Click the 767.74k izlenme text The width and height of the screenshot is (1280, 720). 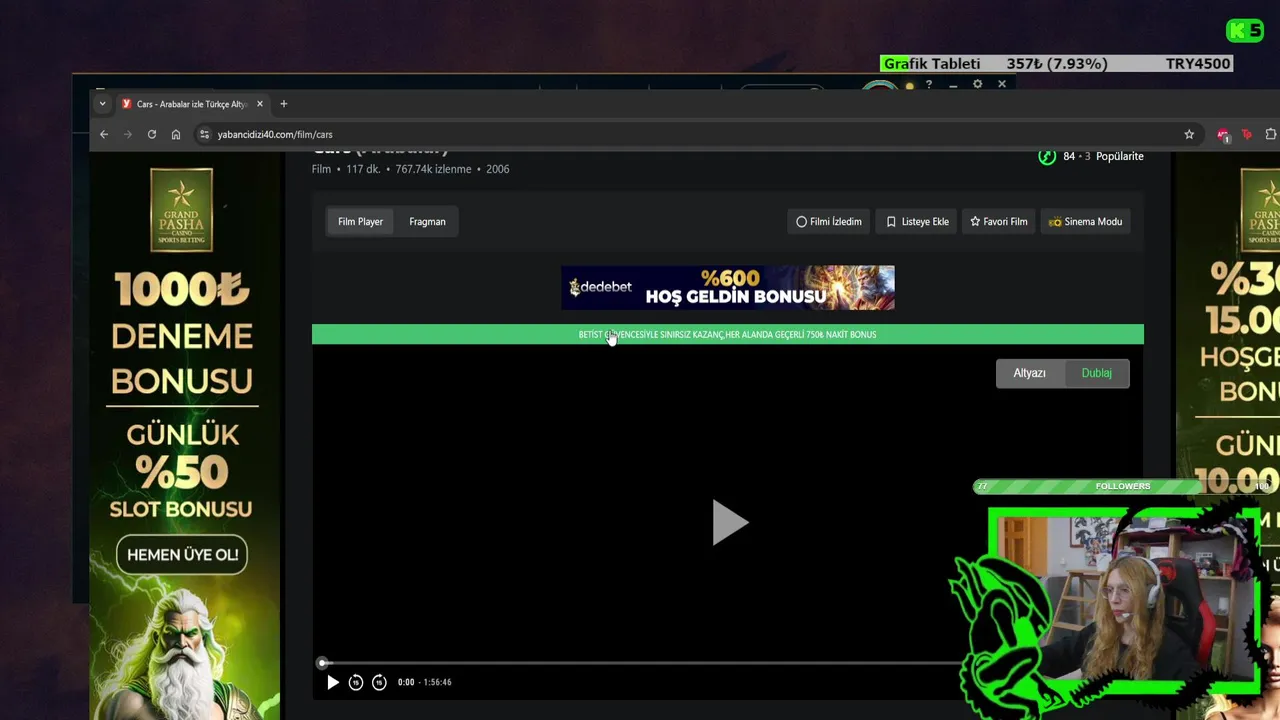[433, 169]
